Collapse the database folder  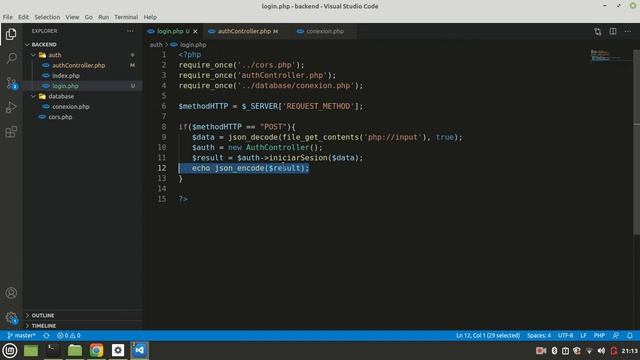pos(83,96)
